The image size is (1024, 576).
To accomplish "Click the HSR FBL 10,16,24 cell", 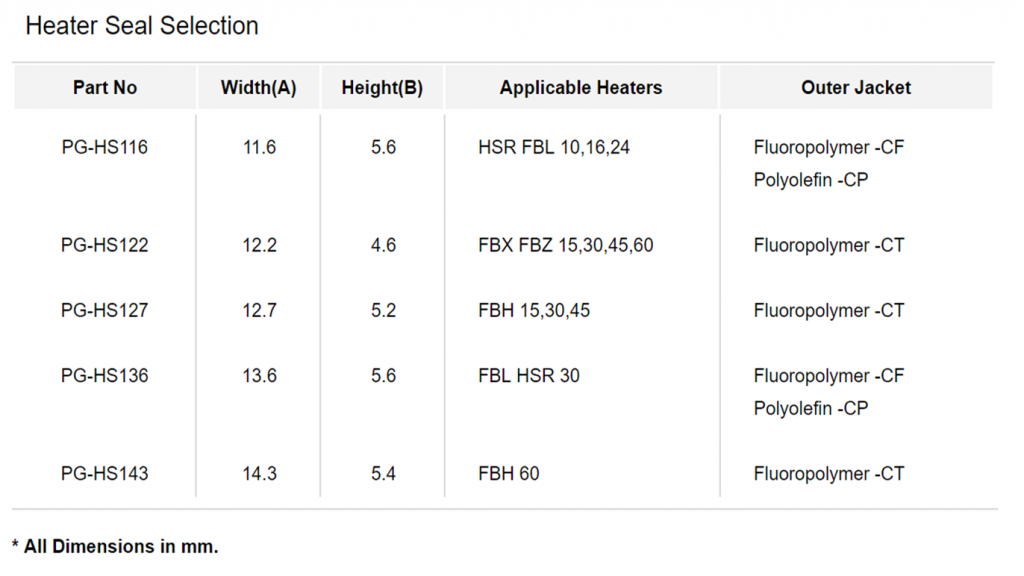I will (554, 147).
